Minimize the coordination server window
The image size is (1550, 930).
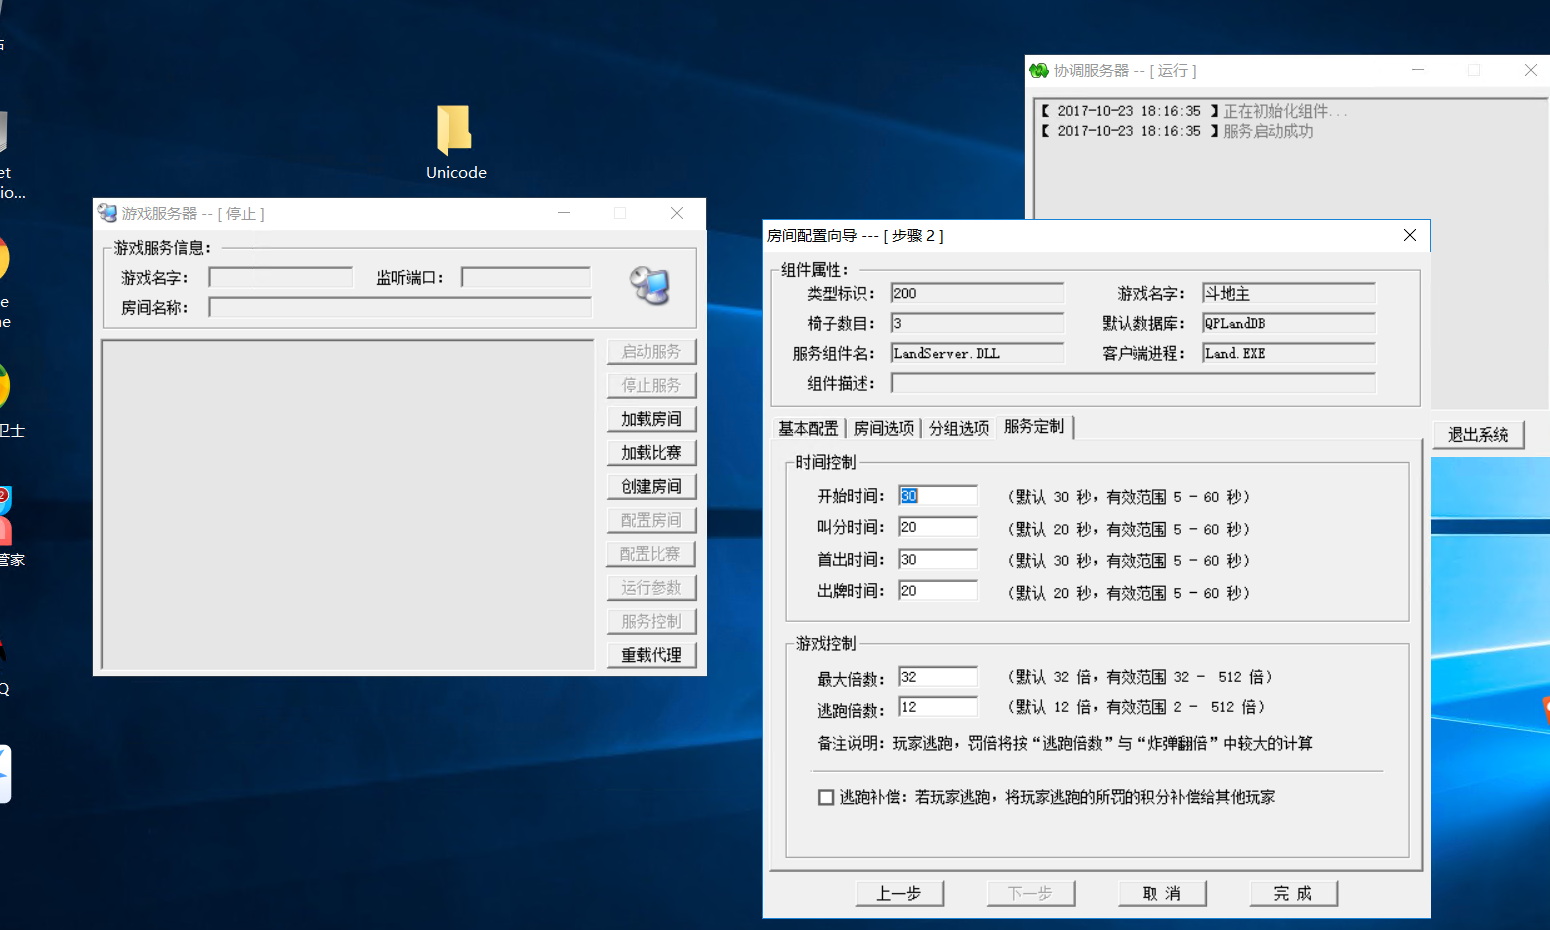(1418, 70)
